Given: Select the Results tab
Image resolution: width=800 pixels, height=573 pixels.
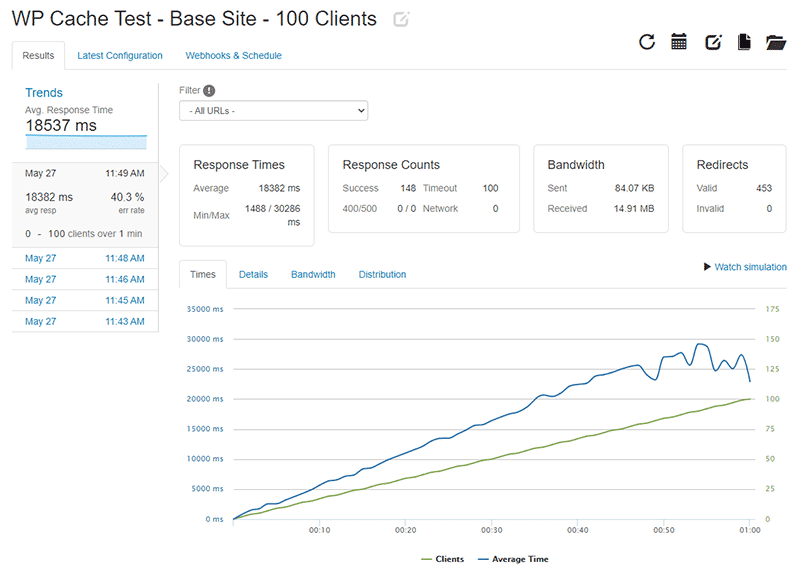Looking at the screenshot, I should [38, 56].
